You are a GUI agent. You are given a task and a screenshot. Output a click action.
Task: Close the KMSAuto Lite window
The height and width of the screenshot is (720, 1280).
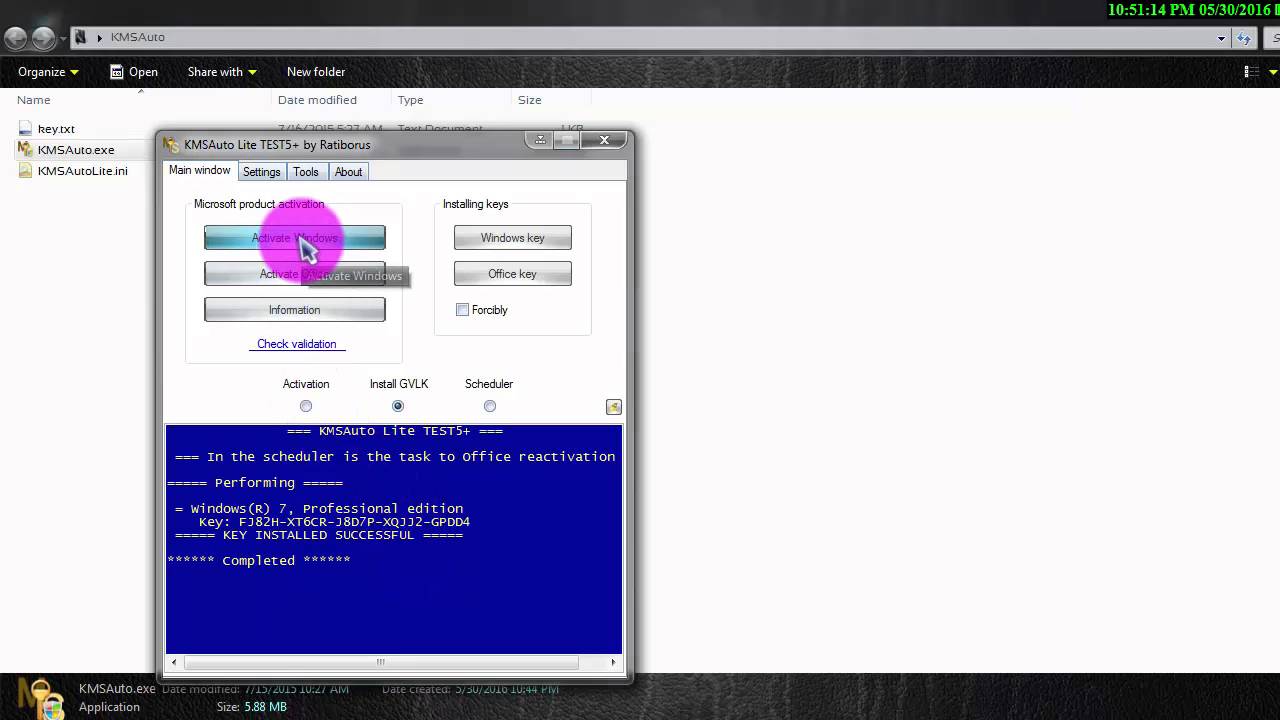(604, 140)
